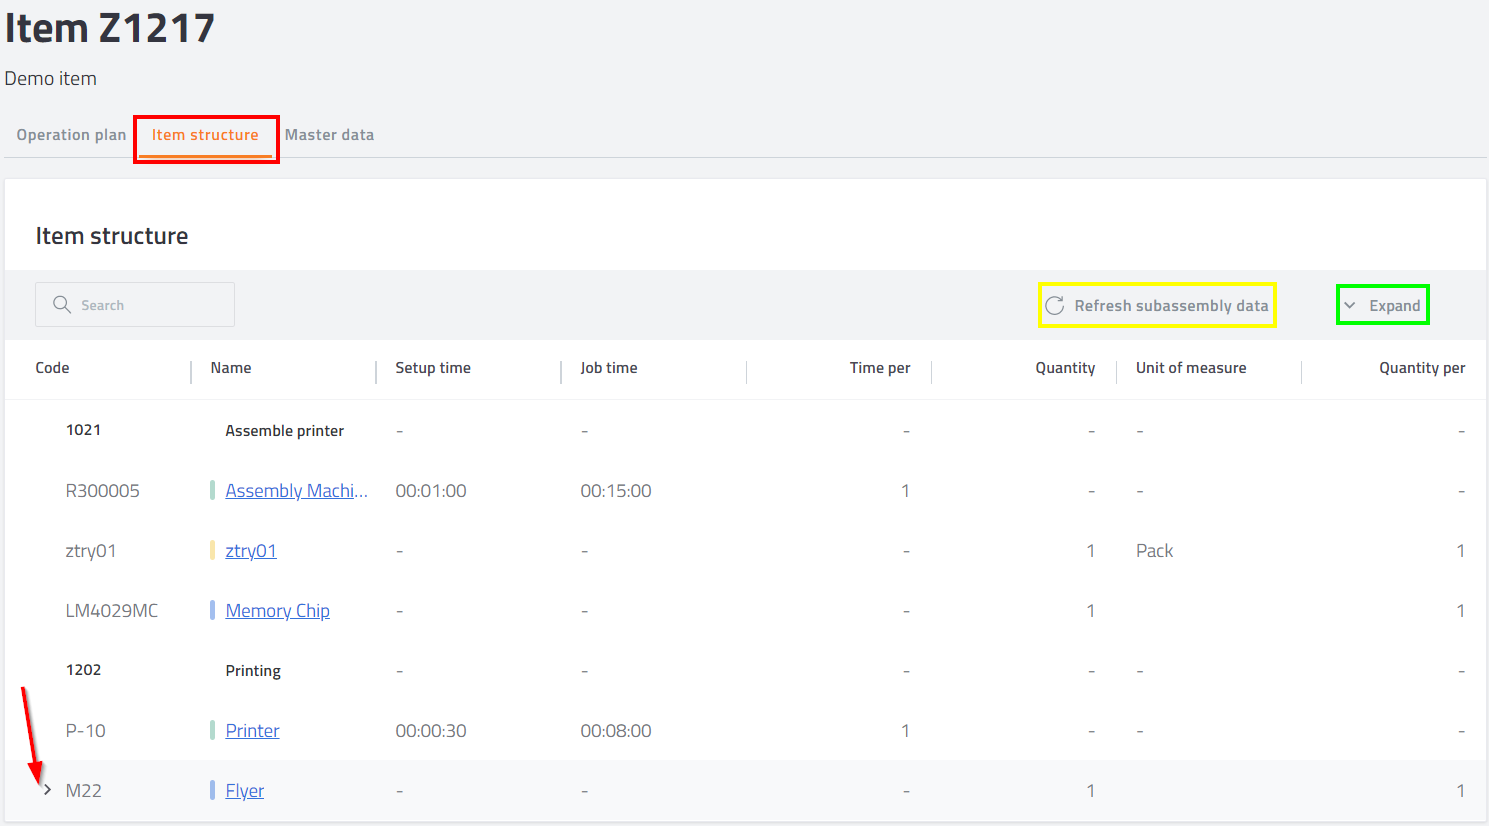This screenshot has width=1489, height=826.
Task: Open the Memory Chip link
Action: pos(277,611)
